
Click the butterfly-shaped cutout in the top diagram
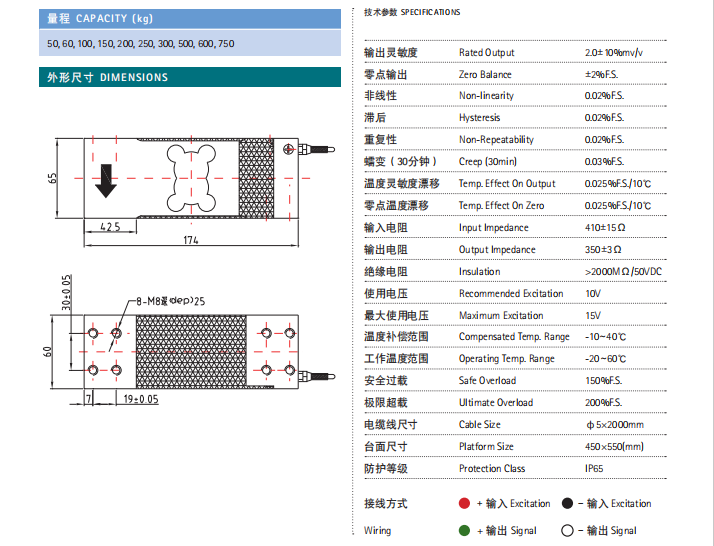point(193,177)
